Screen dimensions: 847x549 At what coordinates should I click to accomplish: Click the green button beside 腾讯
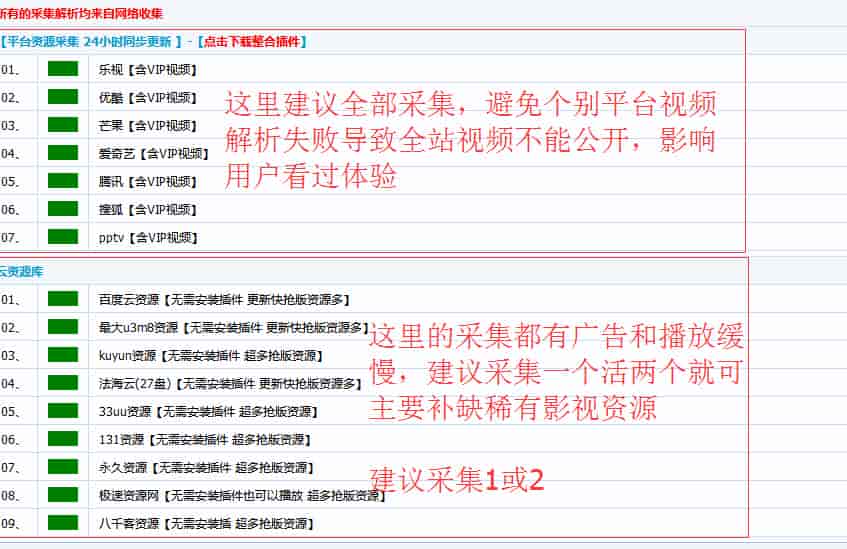pyautogui.click(x=63, y=180)
